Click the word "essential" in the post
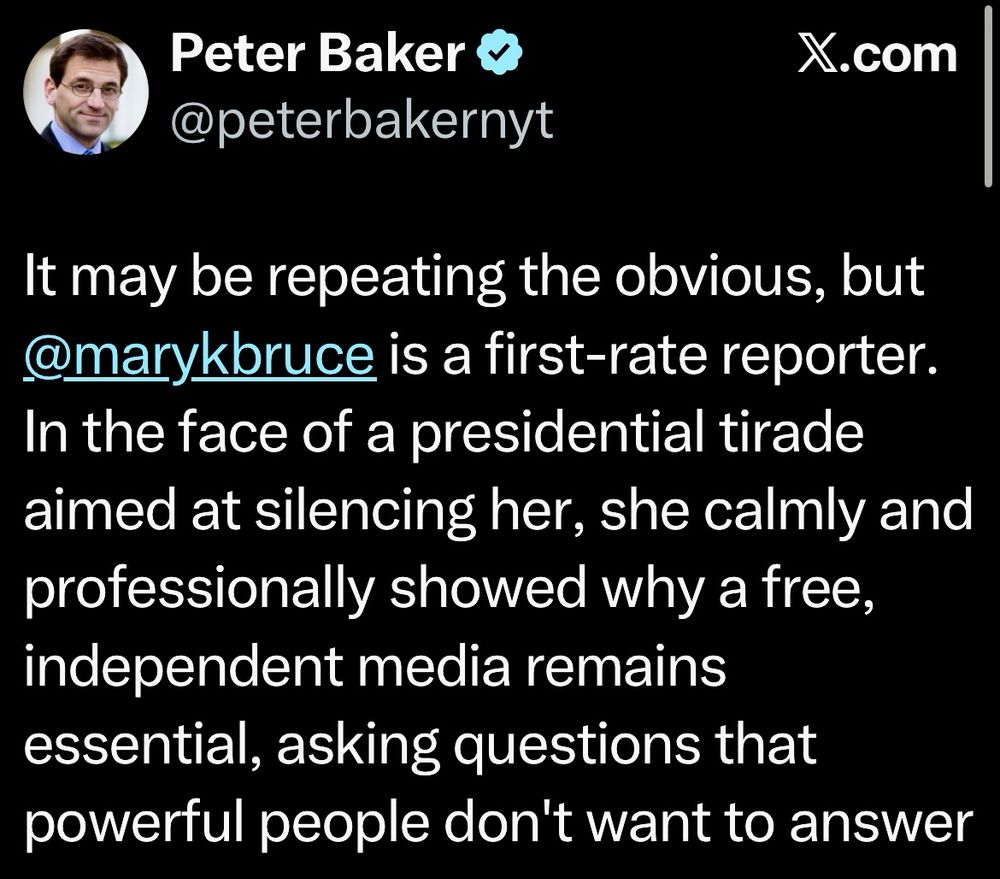Image resolution: width=1000 pixels, height=879 pixels. click(x=136, y=745)
